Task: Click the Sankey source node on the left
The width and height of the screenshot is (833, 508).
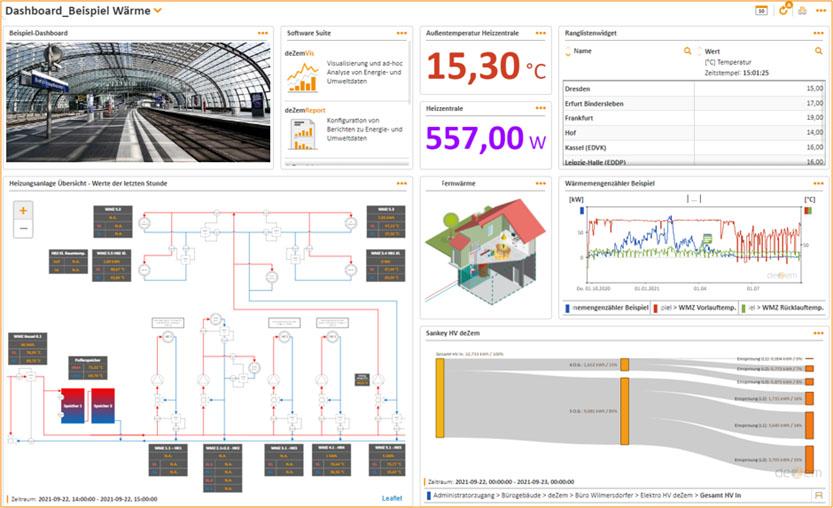Action: click(x=440, y=398)
